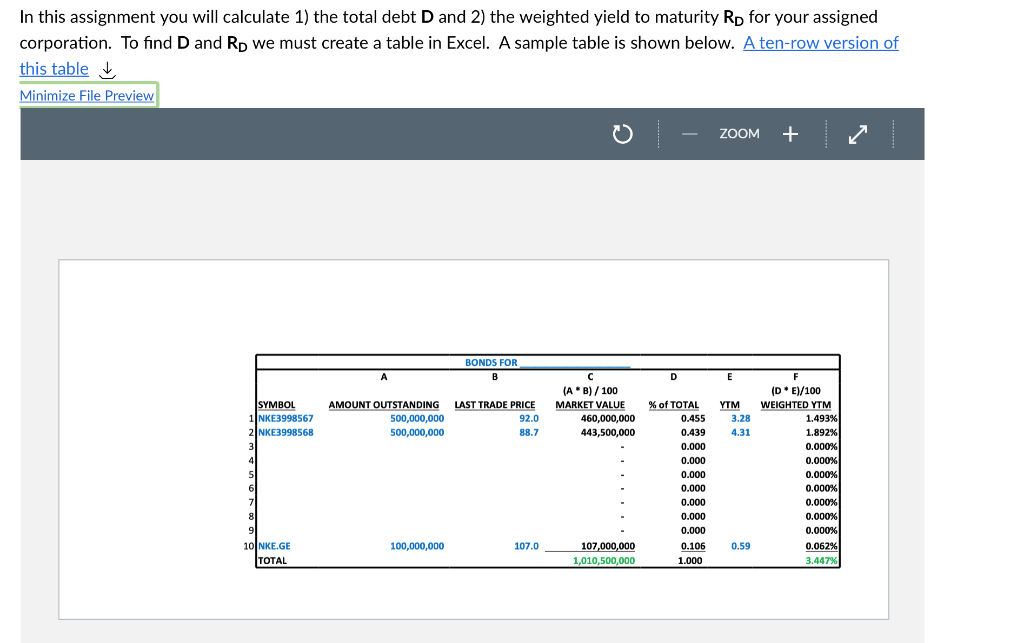
Task: Open 'A ten-row version of' link
Action: tap(821, 43)
